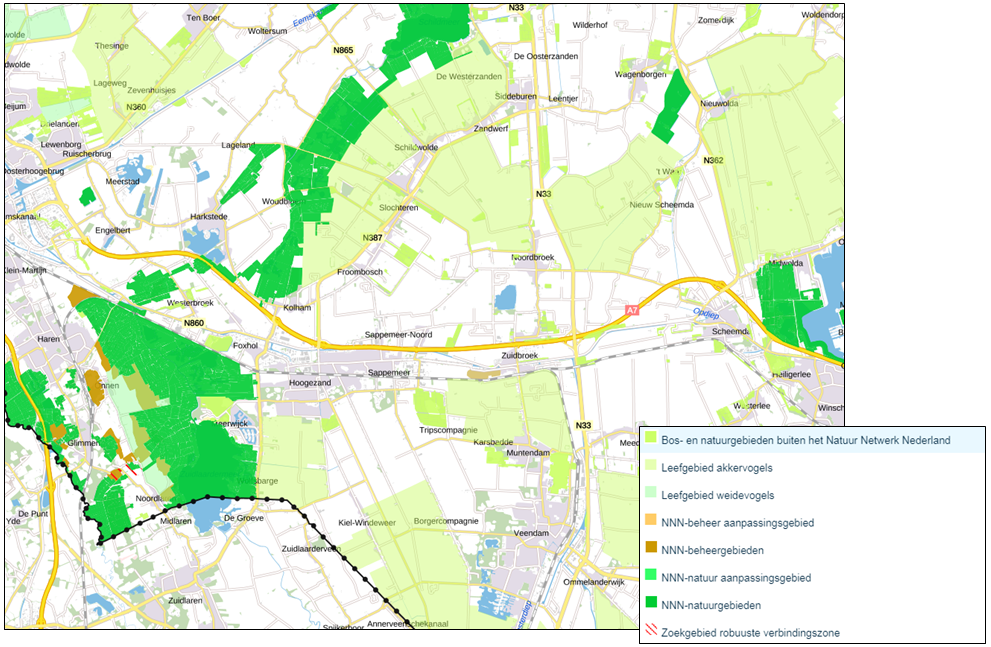The image size is (991, 647).
Task: Select the orange NNN-beheer aanpassingsgebied swatch
Action: click(651, 522)
